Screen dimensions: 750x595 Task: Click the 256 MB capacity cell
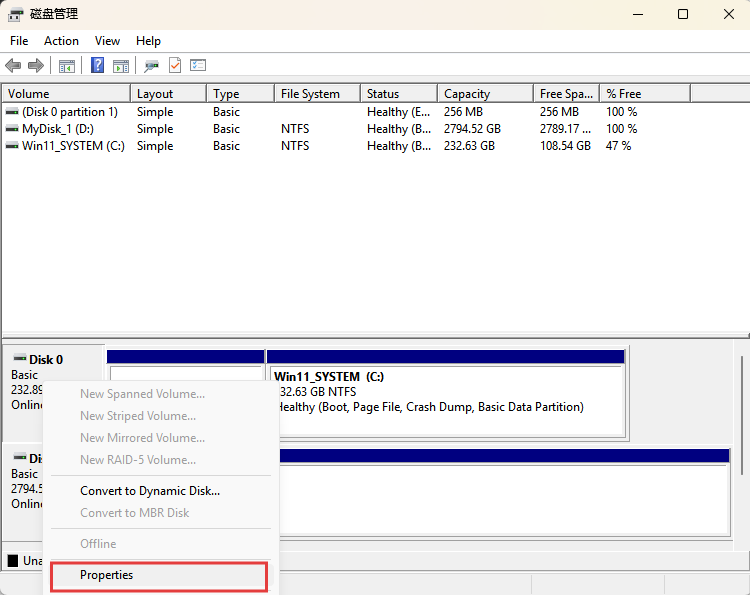(x=463, y=112)
